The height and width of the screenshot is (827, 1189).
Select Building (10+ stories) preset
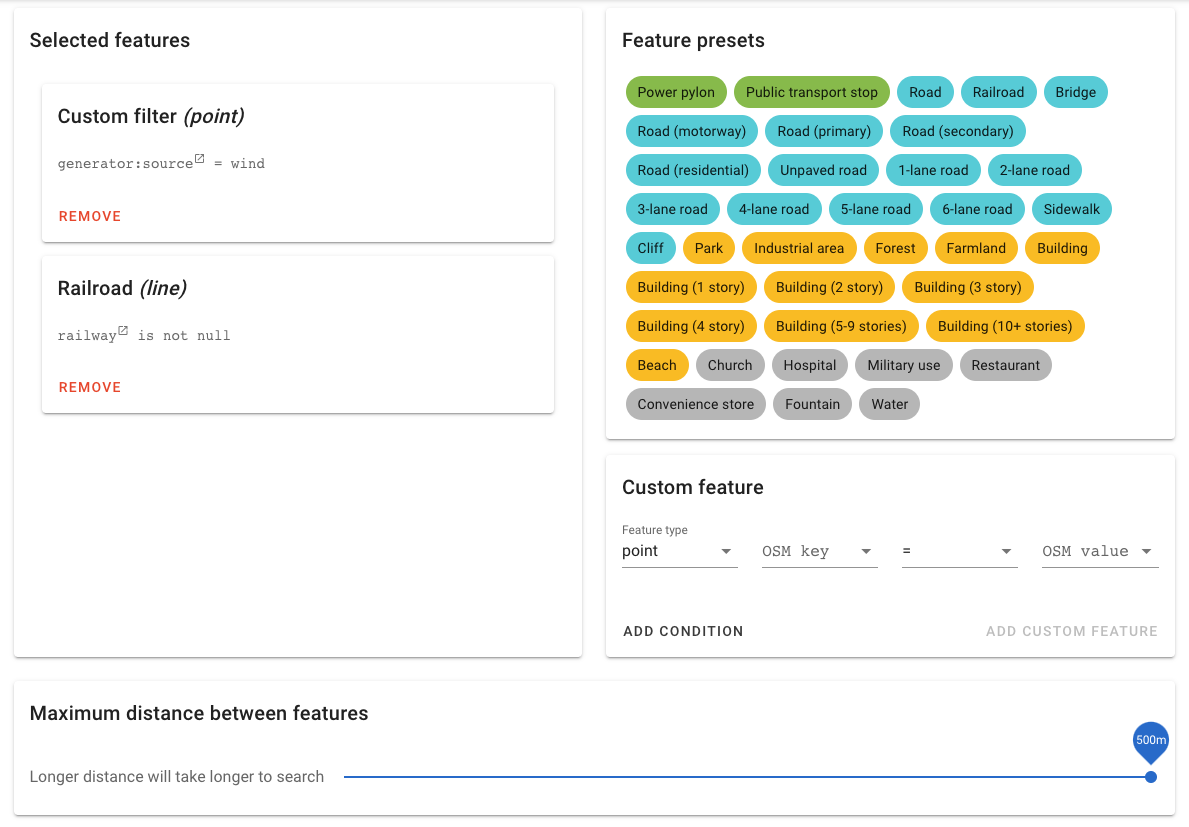click(1005, 327)
